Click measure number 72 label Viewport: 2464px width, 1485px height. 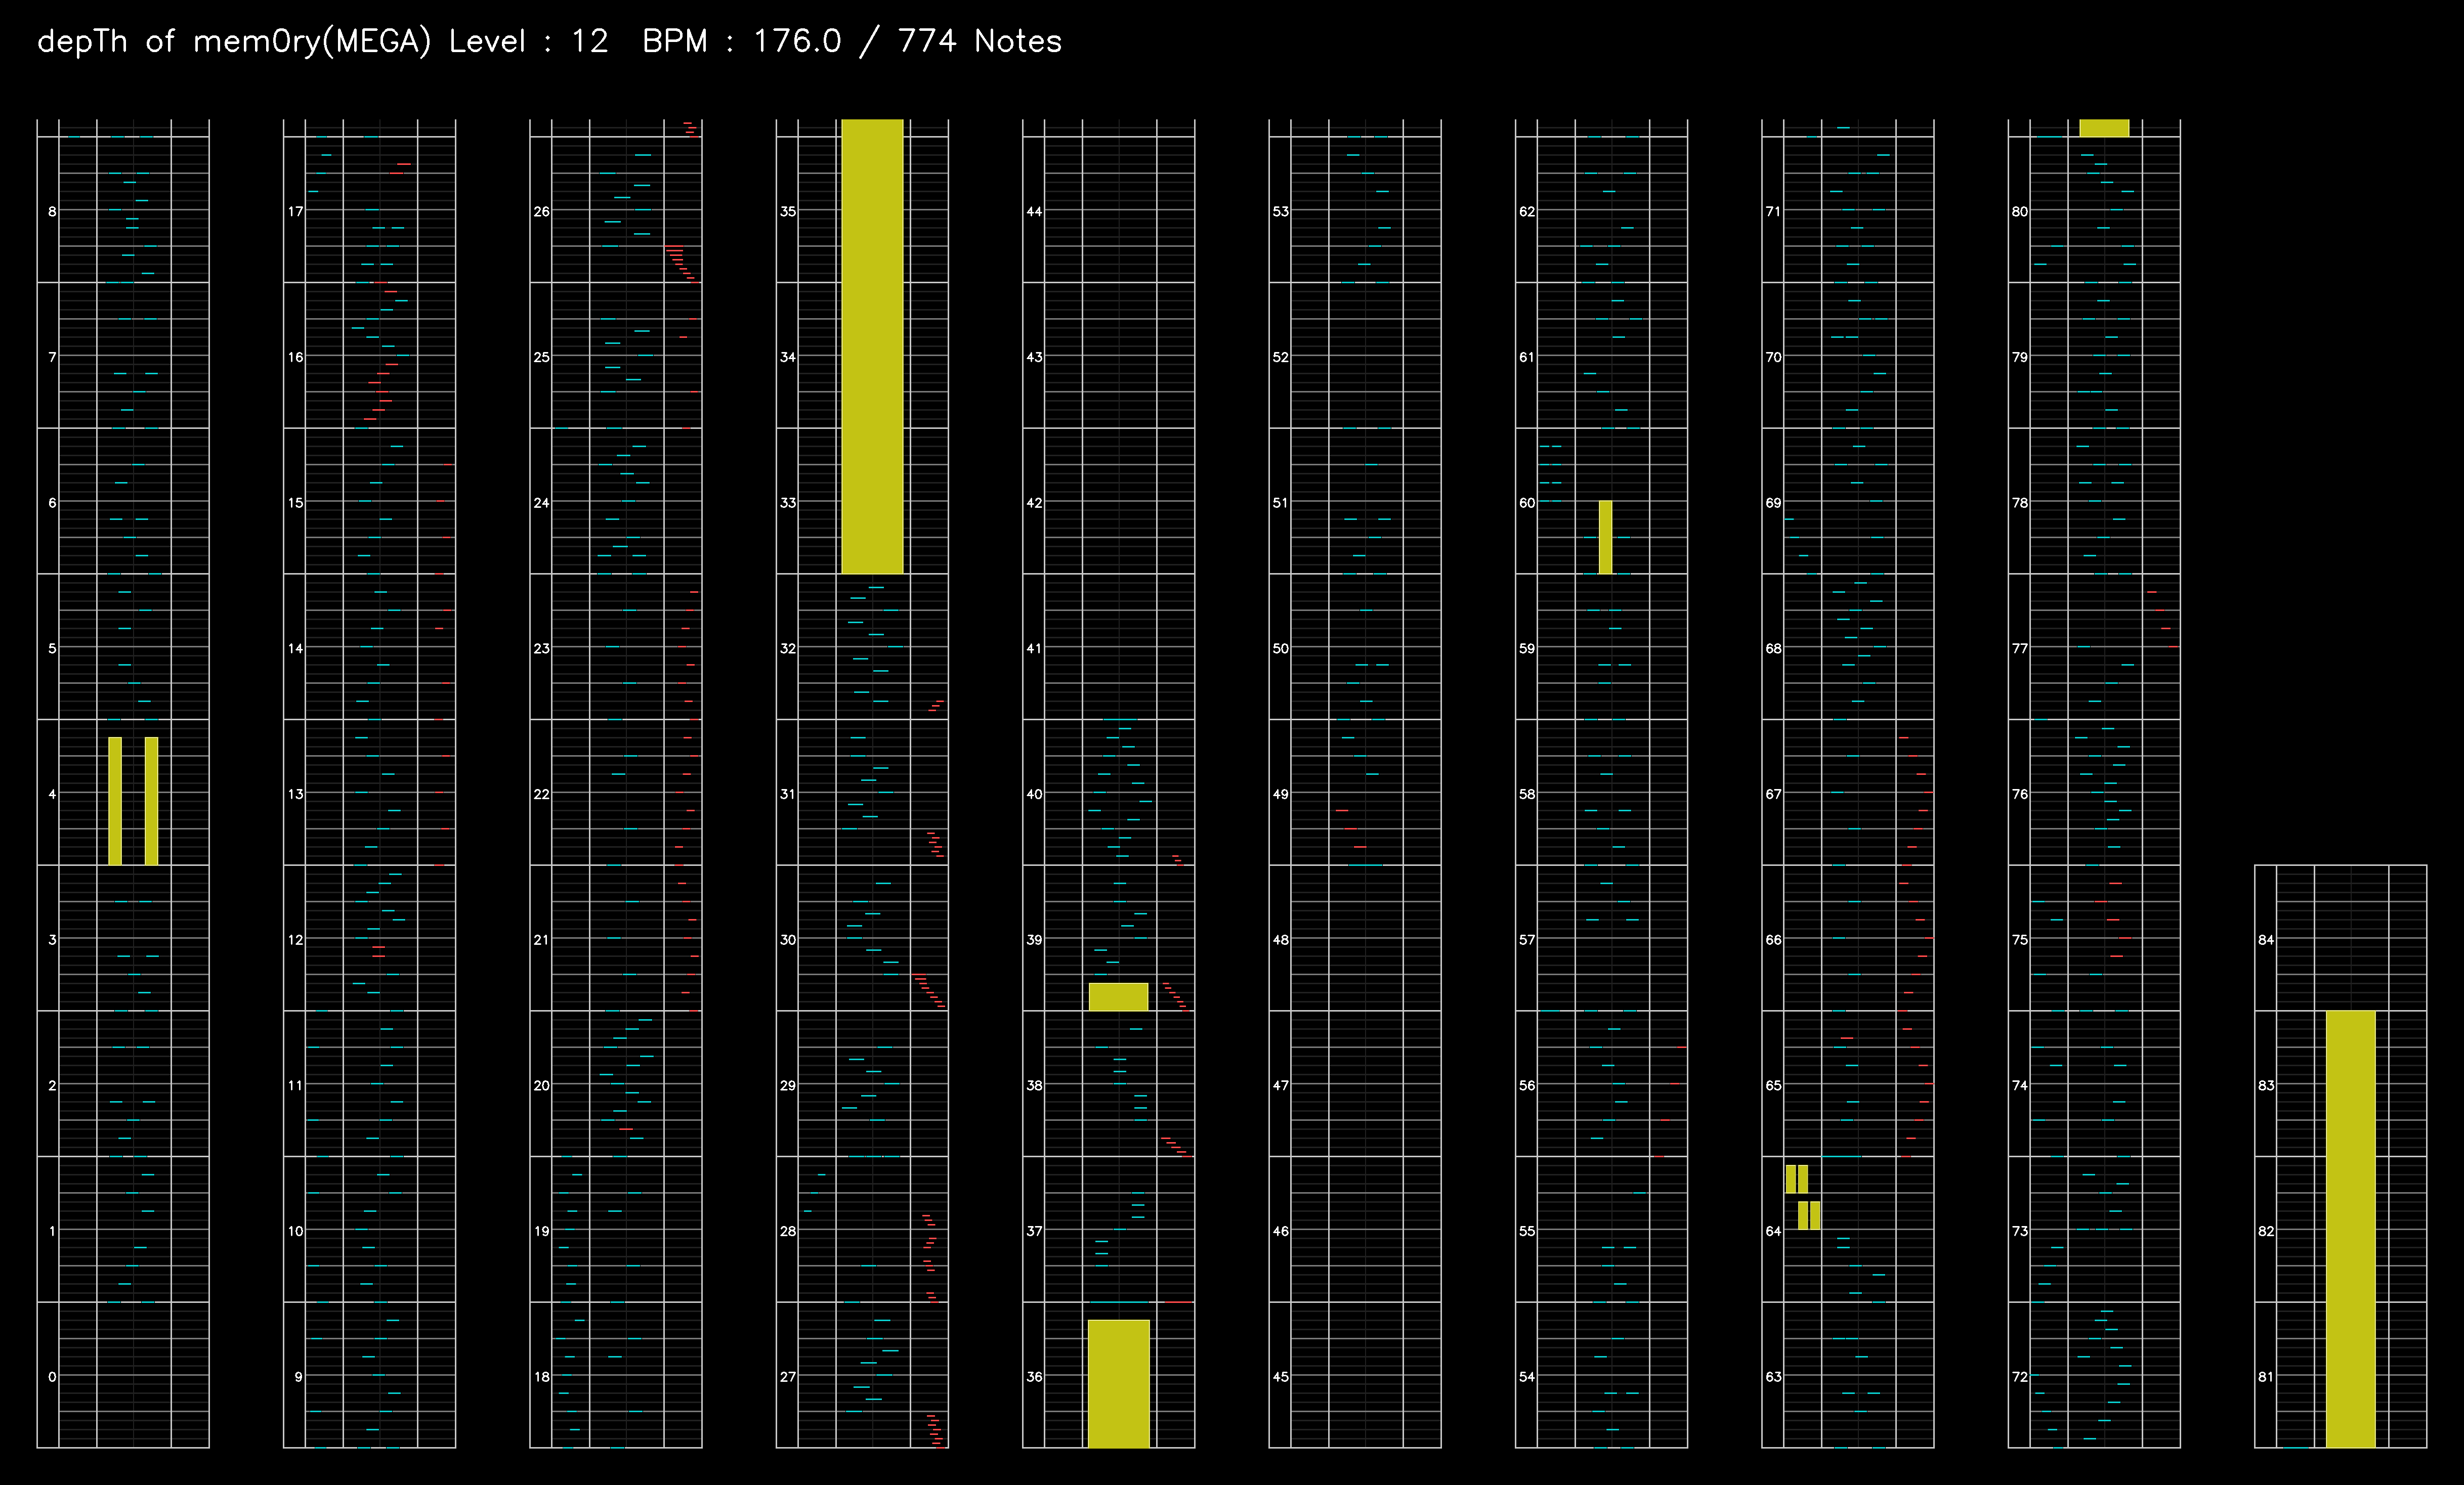[x=2020, y=1377]
